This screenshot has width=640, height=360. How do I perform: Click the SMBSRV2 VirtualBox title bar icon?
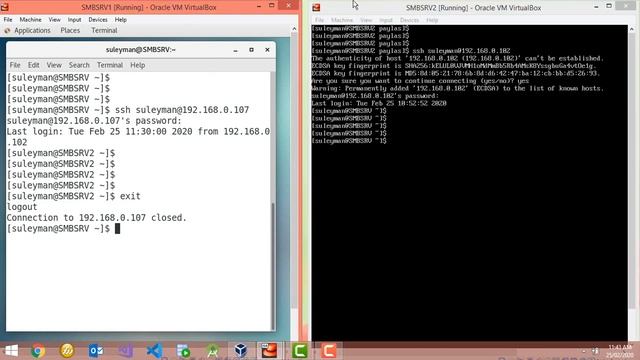point(316,8)
